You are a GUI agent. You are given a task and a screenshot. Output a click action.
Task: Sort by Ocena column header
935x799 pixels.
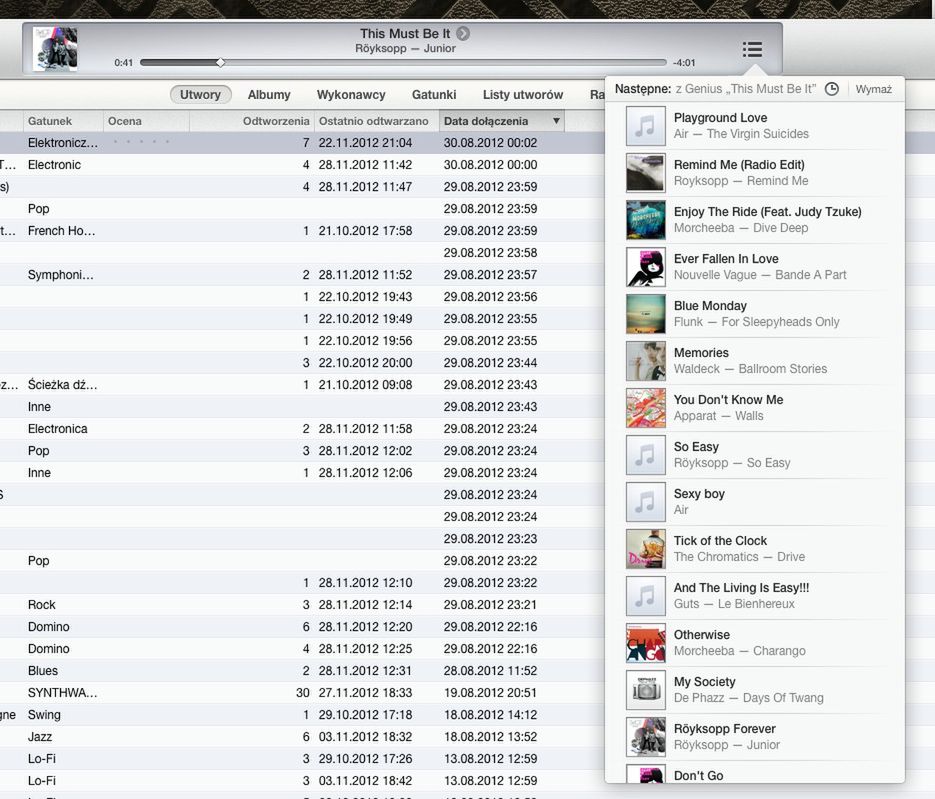(x=146, y=121)
